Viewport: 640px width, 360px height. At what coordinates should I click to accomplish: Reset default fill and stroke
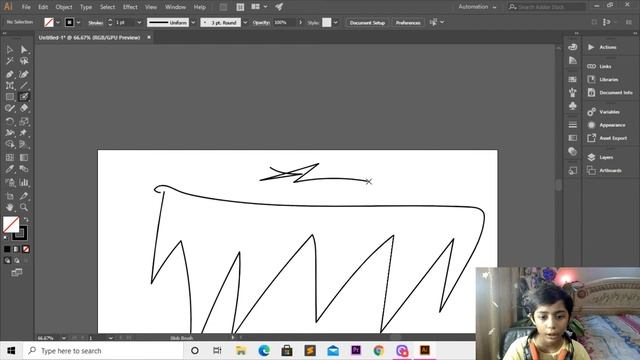click(6, 237)
